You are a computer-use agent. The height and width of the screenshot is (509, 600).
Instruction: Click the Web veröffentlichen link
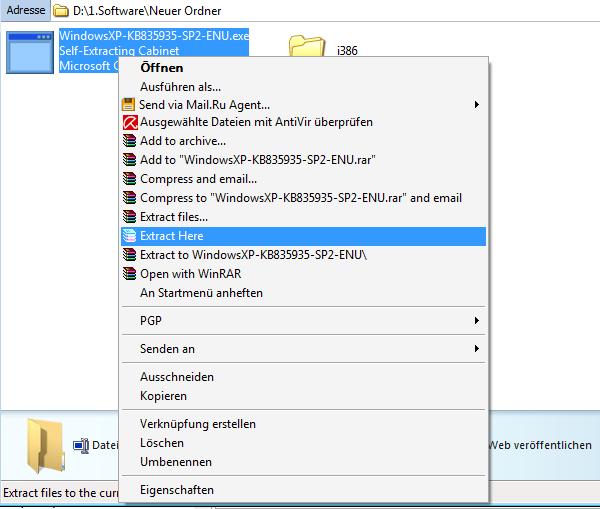coord(540,445)
